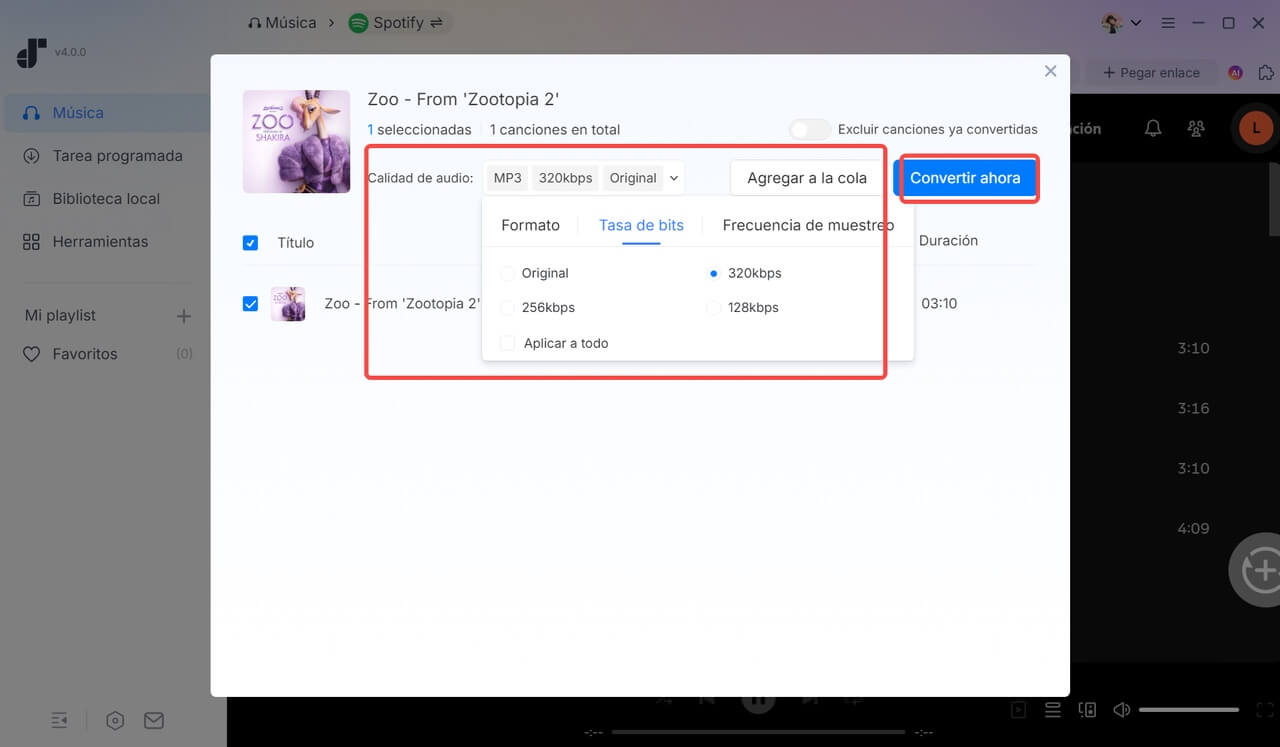Viewport: 1280px width, 747px height.
Task: Click the Agregar a la cola button
Action: pos(806,178)
